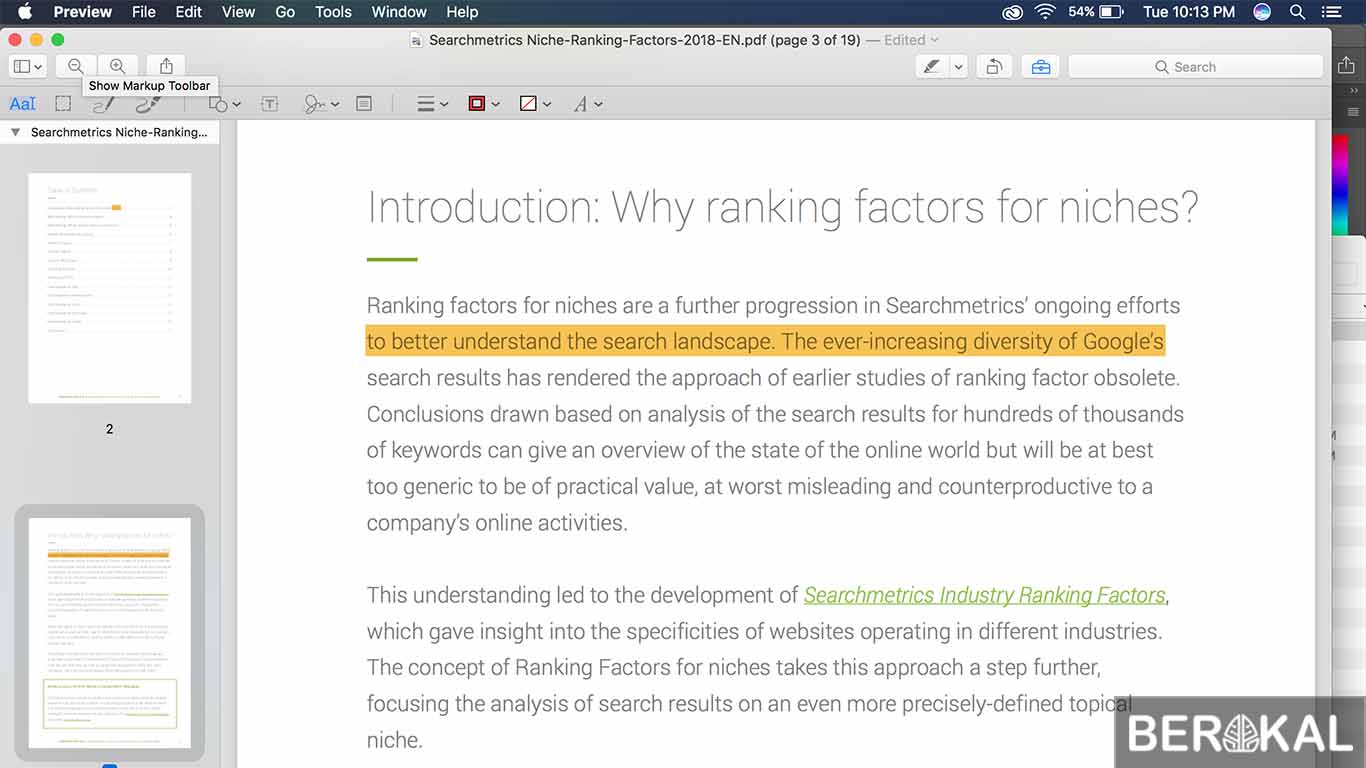Open the Go menu
The image size is (1366, 768).
285,12
